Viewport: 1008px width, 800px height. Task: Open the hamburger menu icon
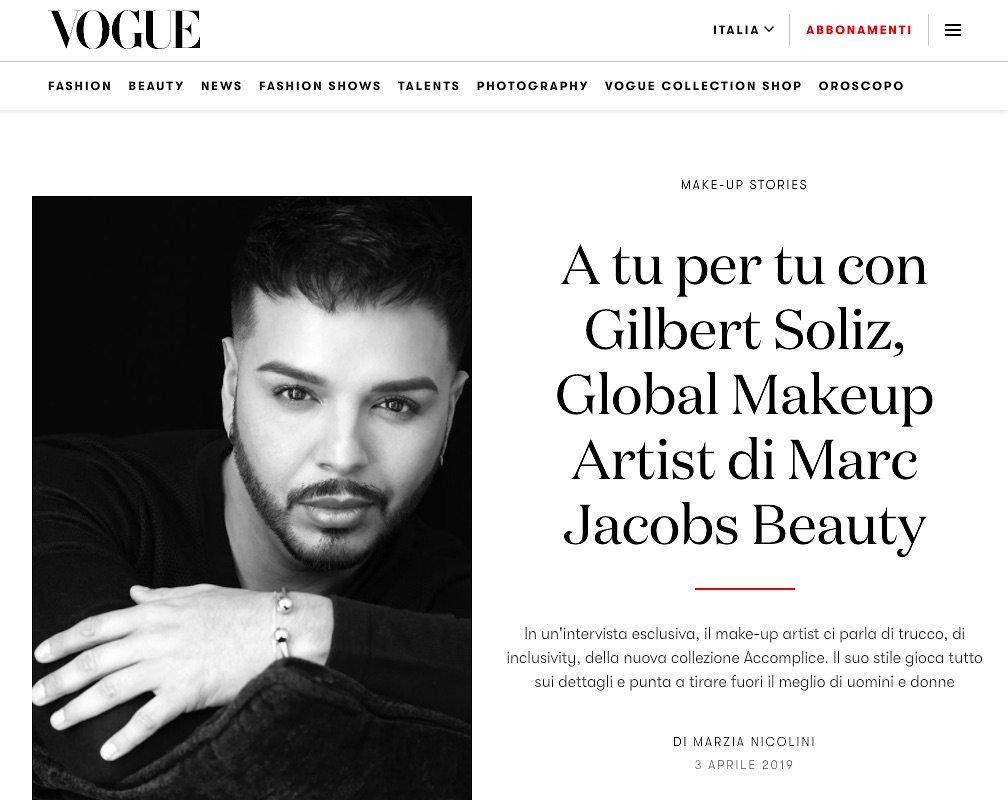tap(952, 30)
